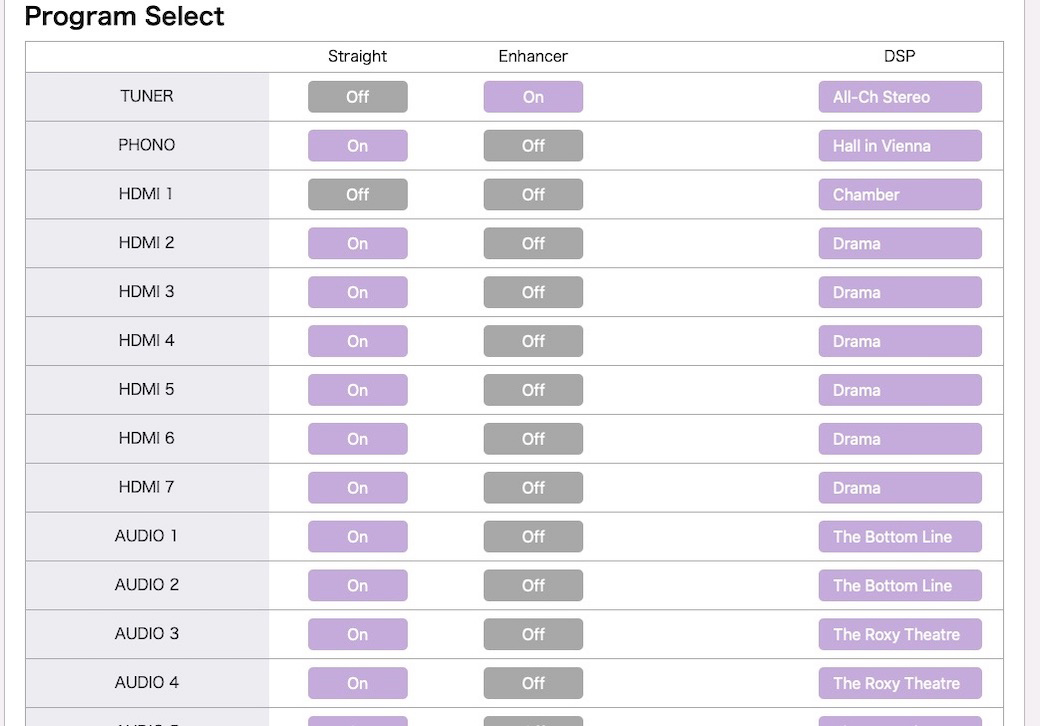Click Drama DSP button for HDMI 6
This screenshot has width=1040, height=726.
click(900, 439)
